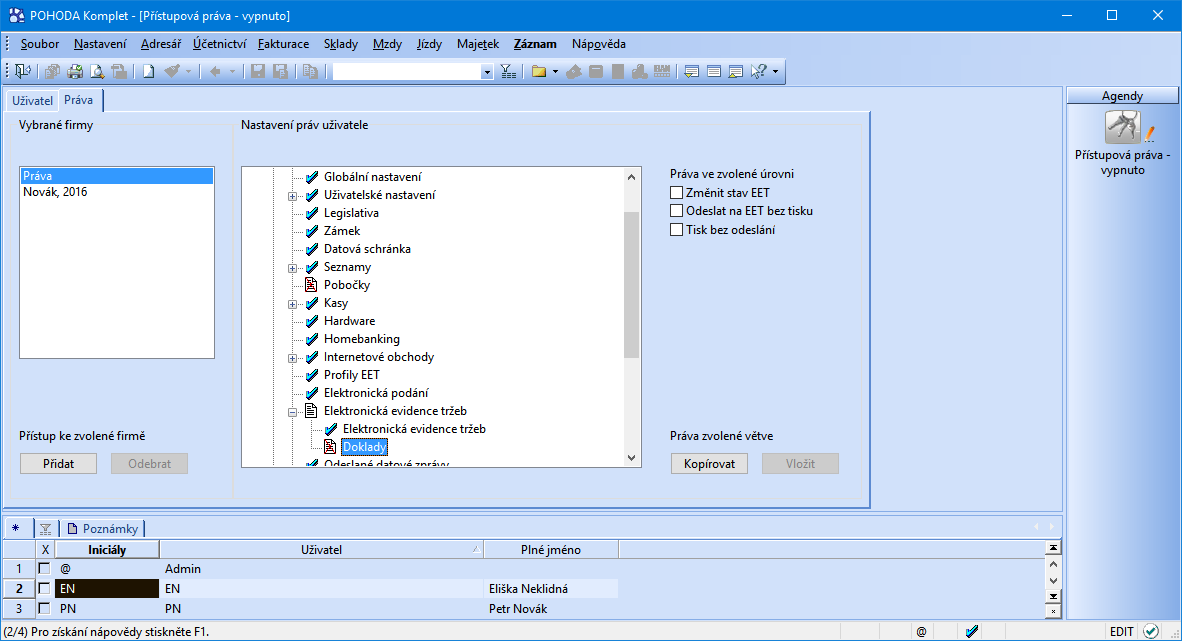The image size is (1182, 641).
Task: Click the filter funnel toolbar icon
Action: click(509, 72)
